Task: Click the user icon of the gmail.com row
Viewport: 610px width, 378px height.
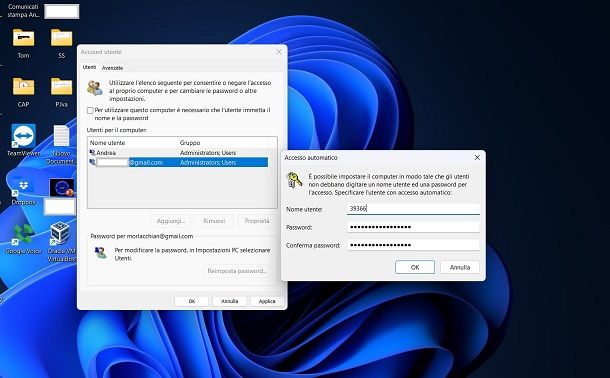Action: pyautogui.click(x=92, y=162)
